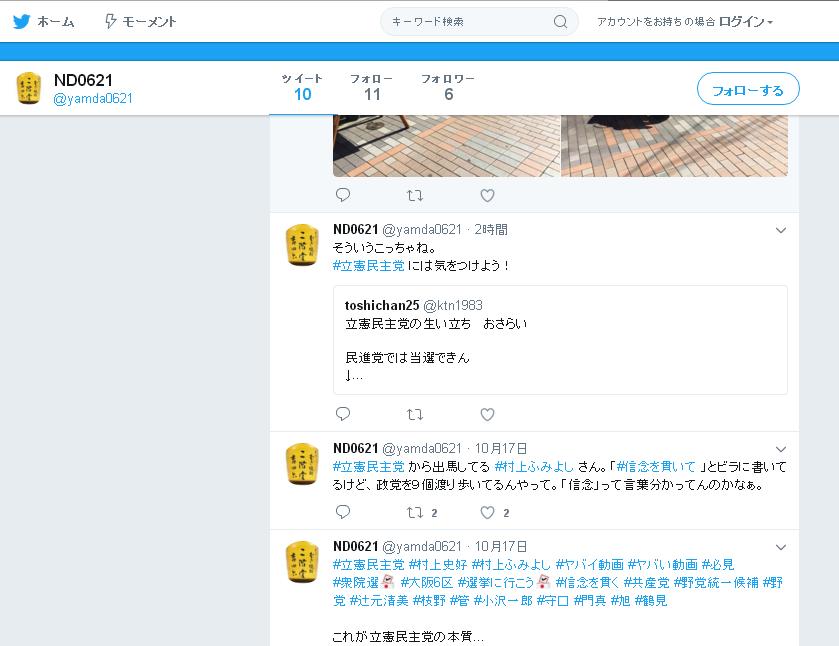Open the #辻元清美 hashtag

(x=379, y=601)
